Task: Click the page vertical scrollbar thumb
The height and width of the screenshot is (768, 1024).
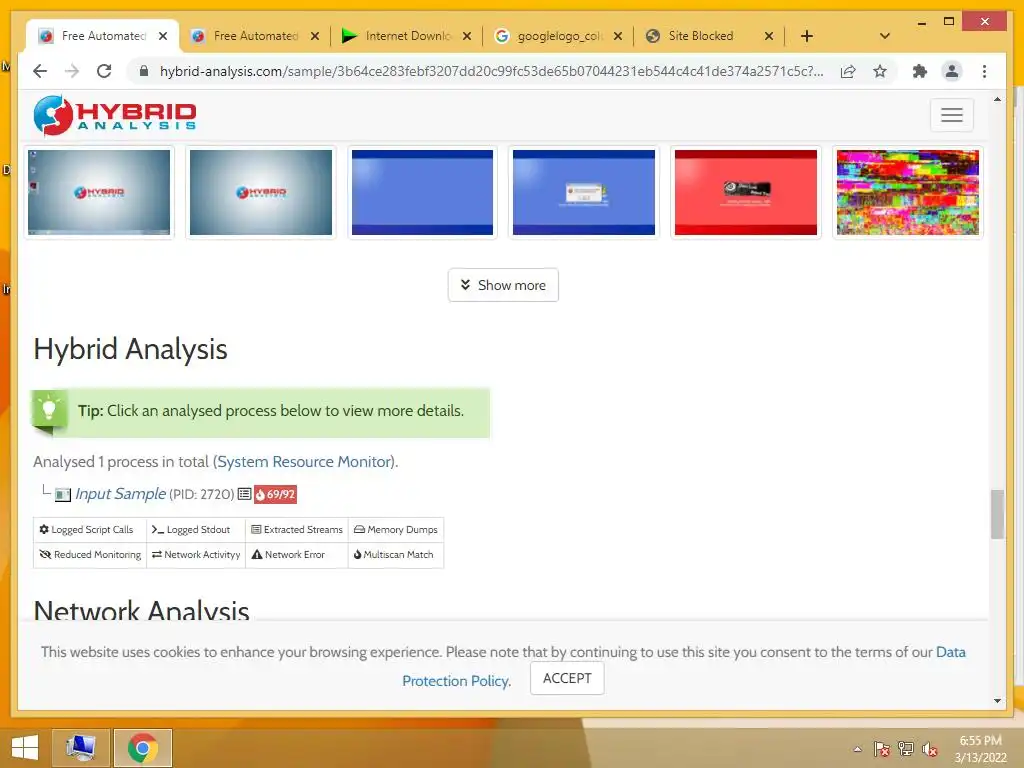Action: pos(997,515)
